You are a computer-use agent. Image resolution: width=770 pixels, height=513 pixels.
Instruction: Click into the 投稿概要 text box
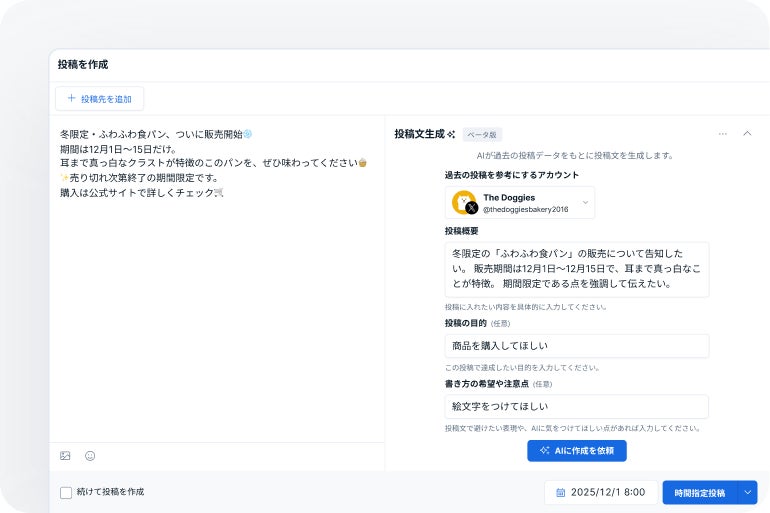576,269
